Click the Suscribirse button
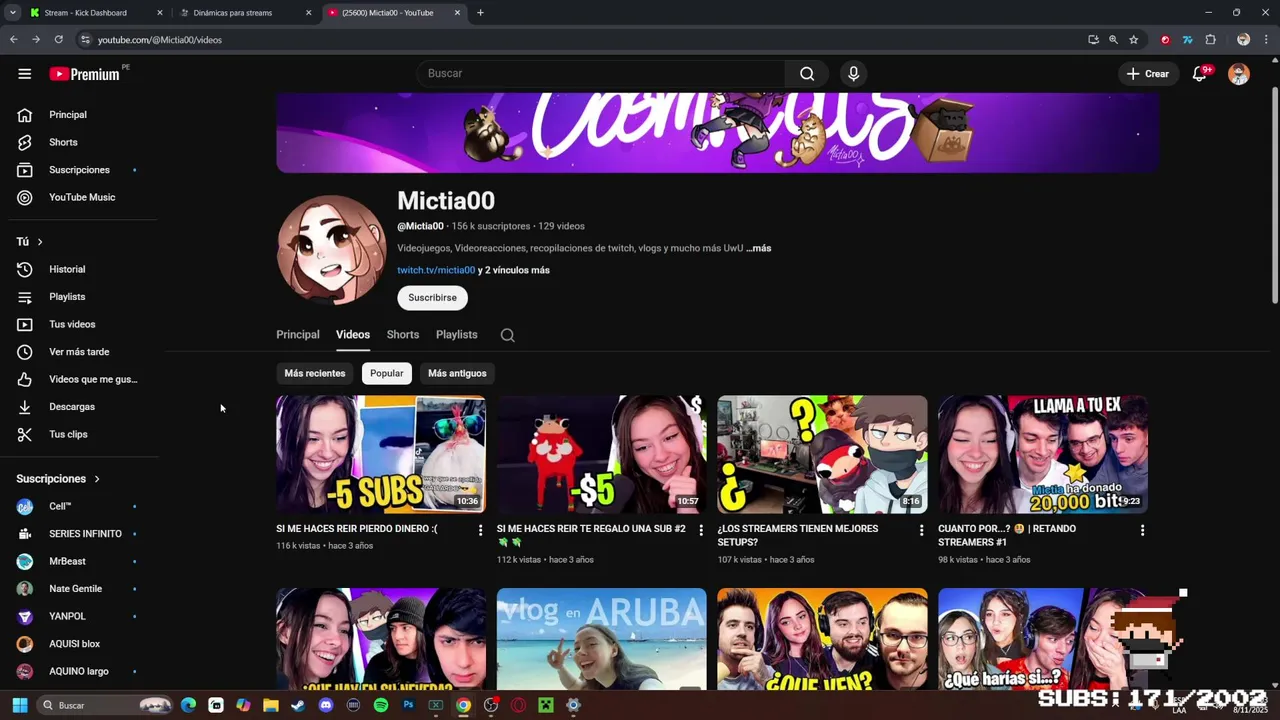This screenshot has height=720, width=1280. (x=432, y=297)
